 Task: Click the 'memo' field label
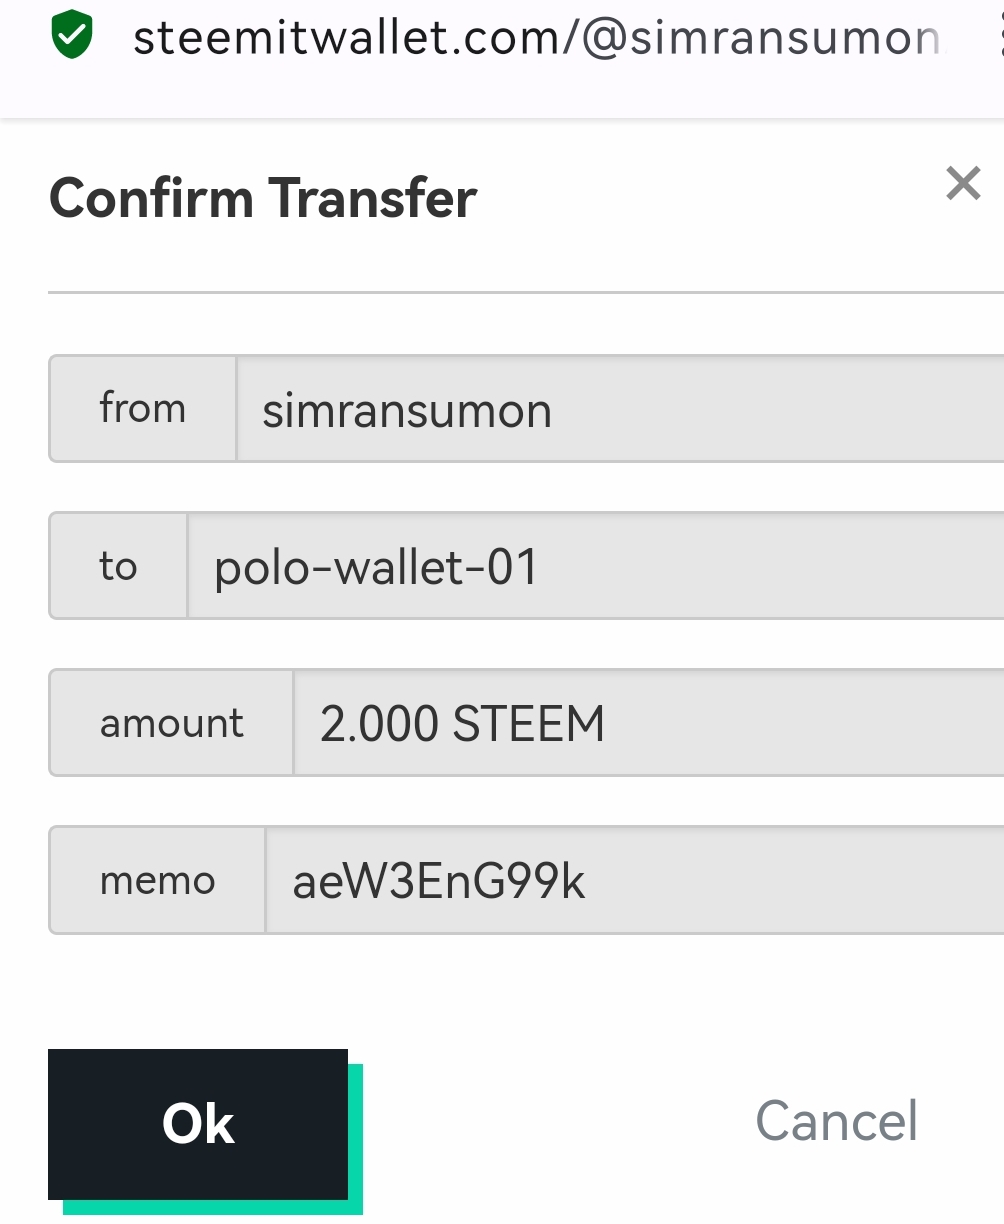pyautogui.click(x=157, y=880)
